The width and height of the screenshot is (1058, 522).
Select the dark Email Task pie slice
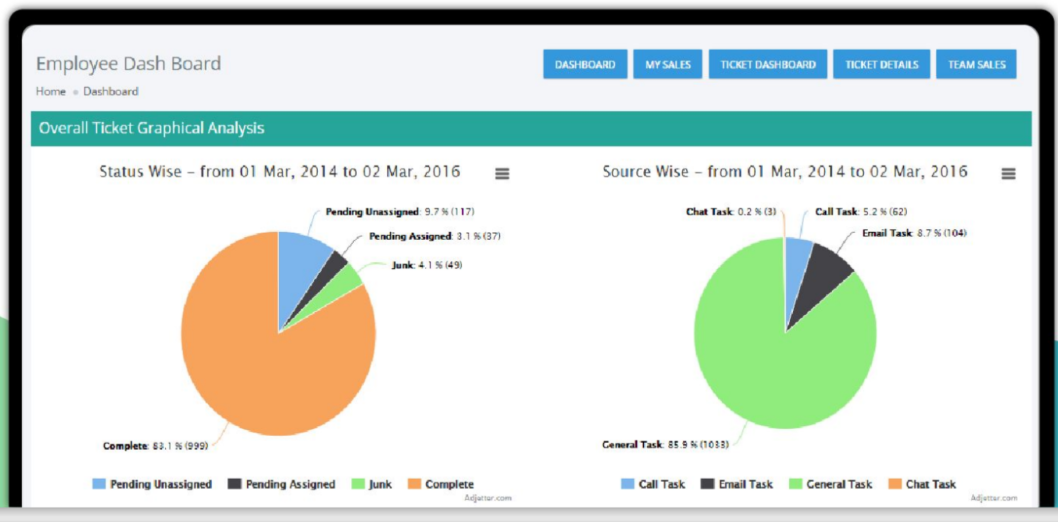(x=823, y=277)
